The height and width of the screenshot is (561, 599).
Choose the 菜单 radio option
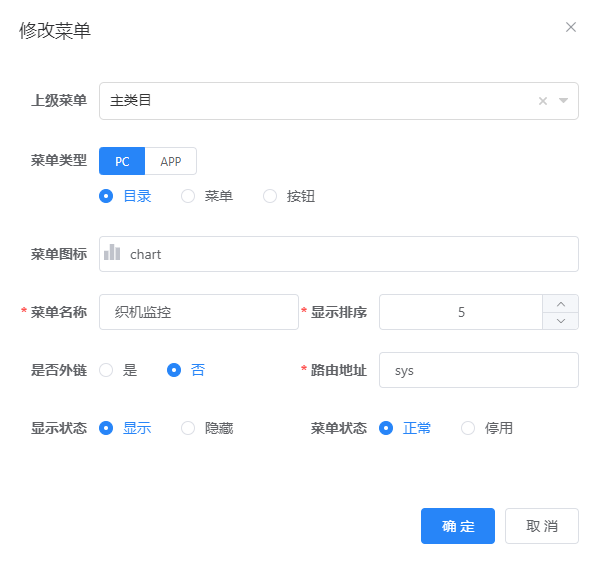207,196
